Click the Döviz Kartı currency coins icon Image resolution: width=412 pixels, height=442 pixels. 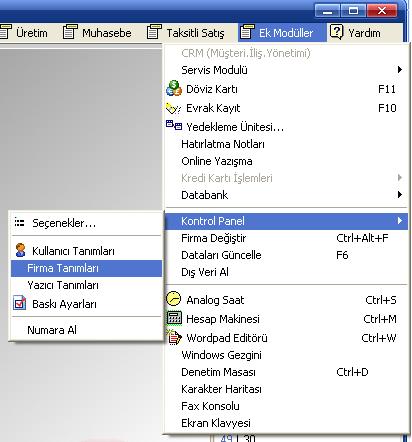tap(174, 88)
